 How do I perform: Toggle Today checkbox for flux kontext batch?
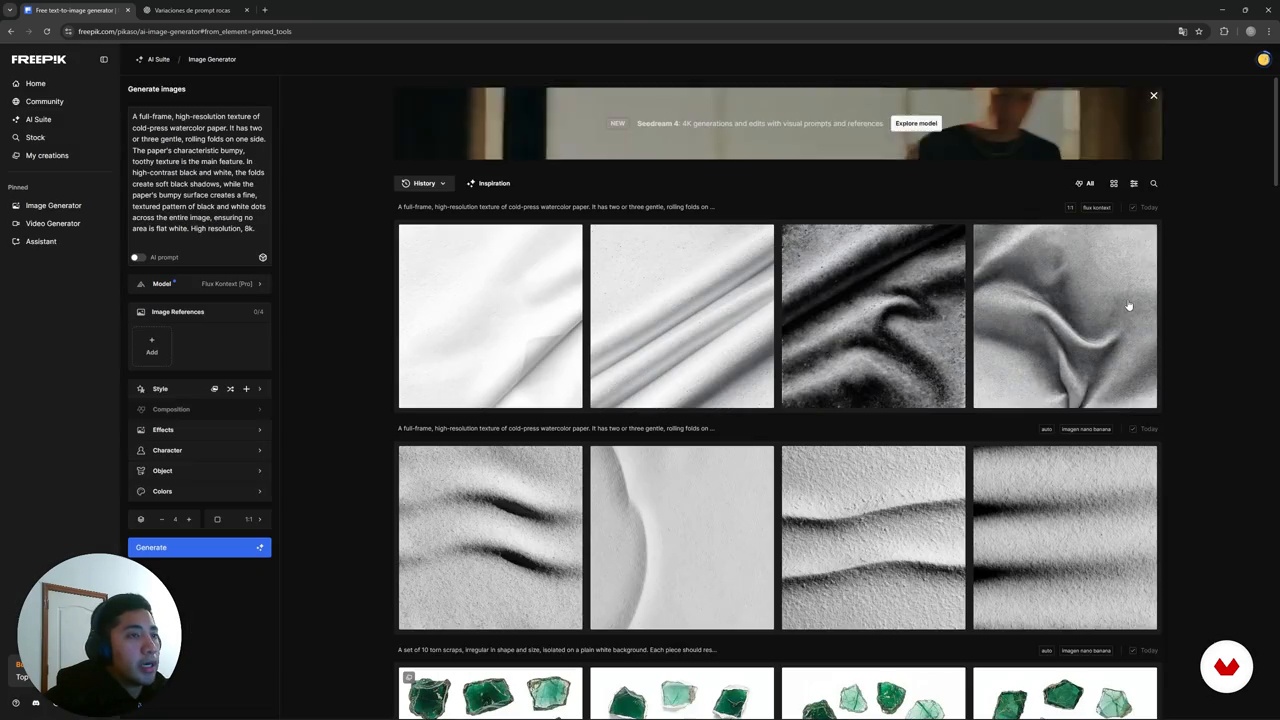pyautogui.click(x=1133, y=208)
